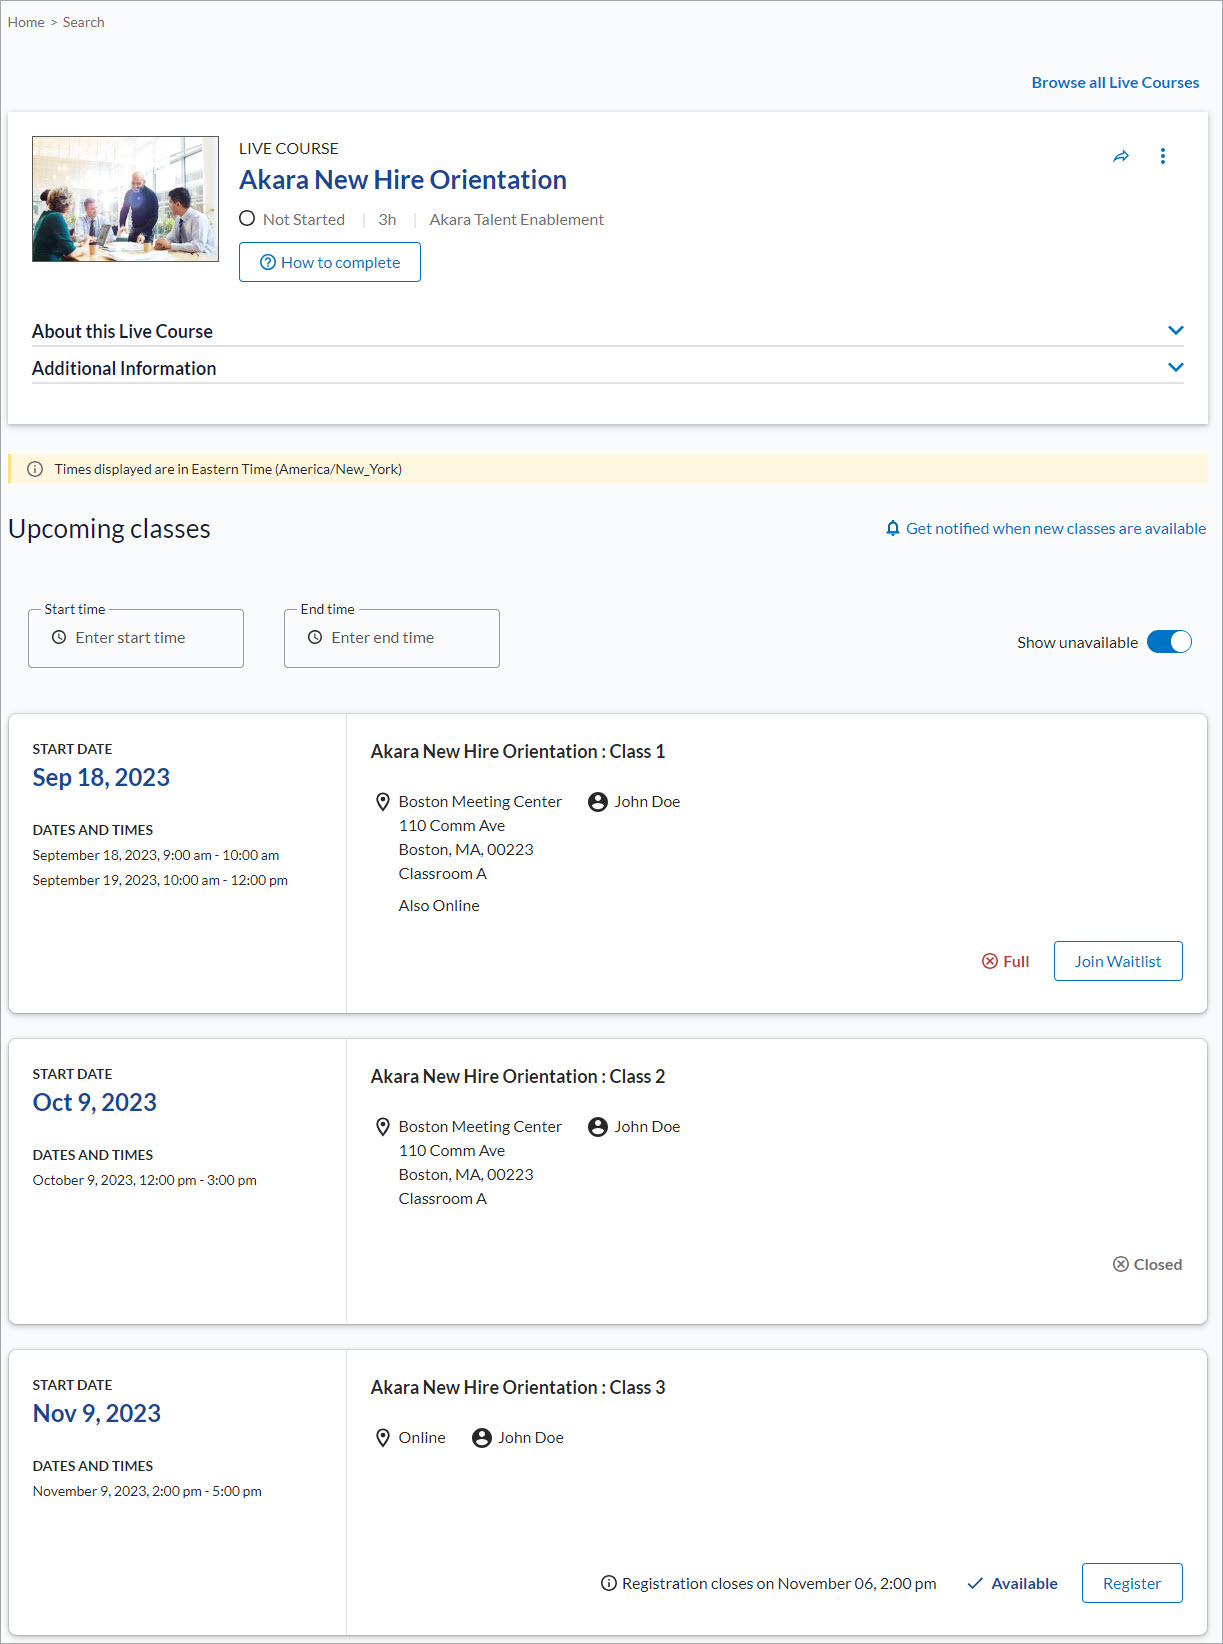The width and height of the screenshot is (1223, 1644).
Task: Click the Akara New Hire Orientation : Class 1 heading
Action: pyautogui.click(x=518, y=751)
